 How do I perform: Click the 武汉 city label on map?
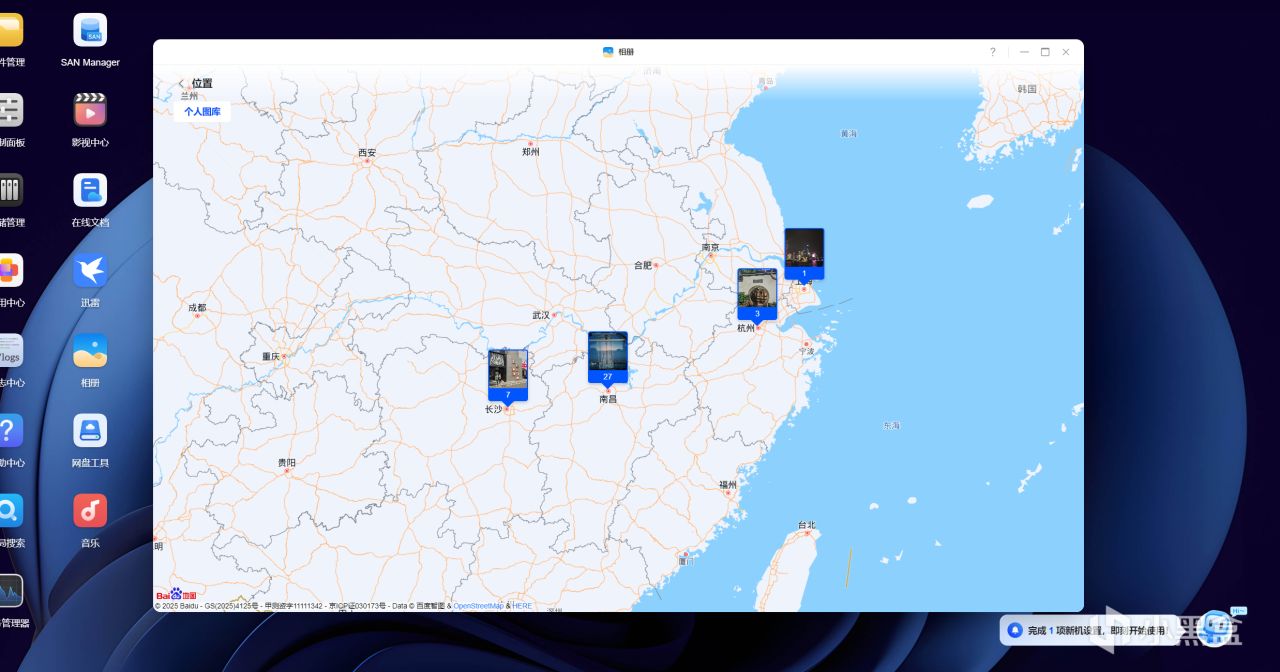541,315
